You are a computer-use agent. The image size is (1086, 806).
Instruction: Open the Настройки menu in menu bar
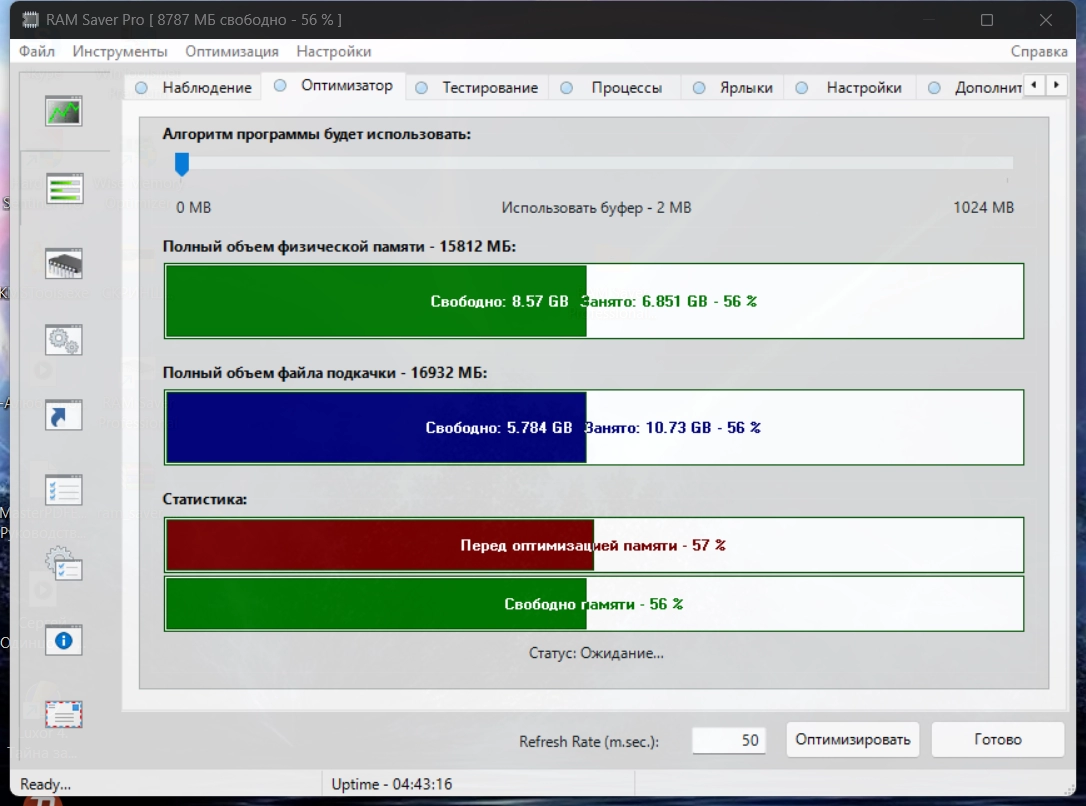pyautogui.click(x=334, y=51)
